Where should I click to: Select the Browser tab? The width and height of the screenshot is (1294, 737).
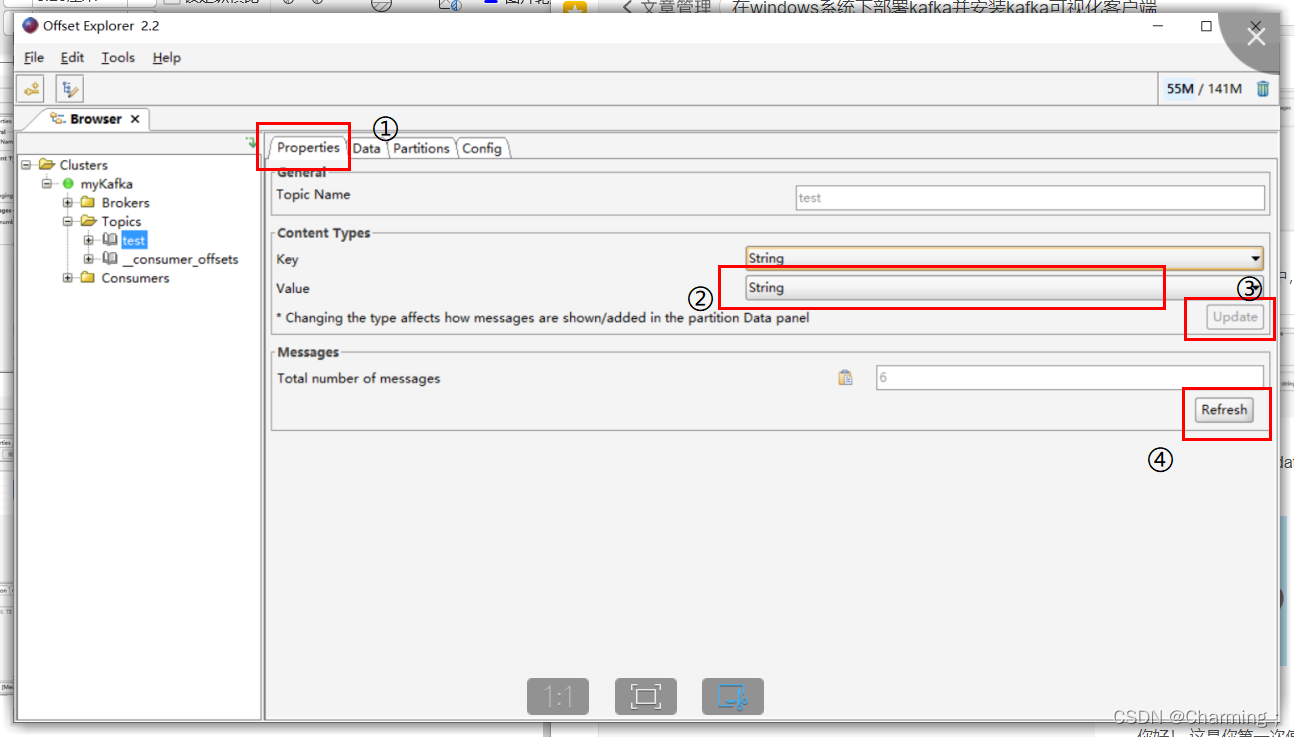pyautogui.click(x=95, y=119)
